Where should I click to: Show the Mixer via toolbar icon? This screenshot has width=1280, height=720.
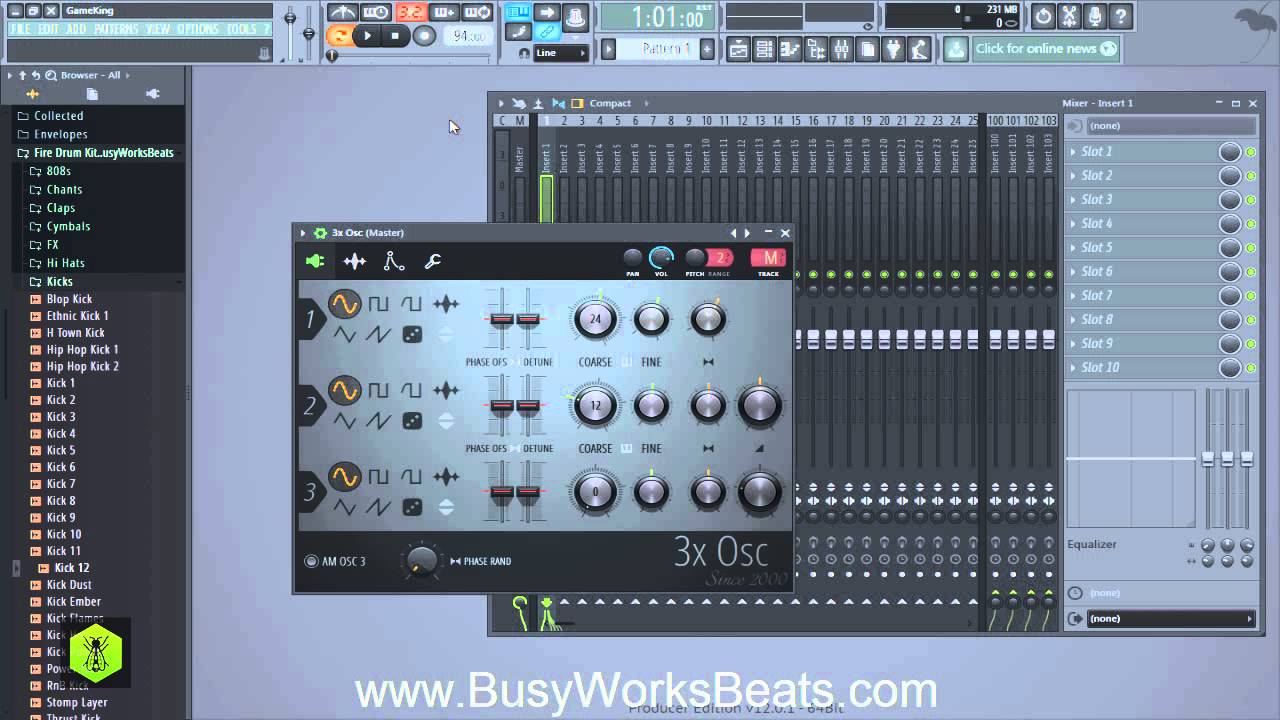842,49
